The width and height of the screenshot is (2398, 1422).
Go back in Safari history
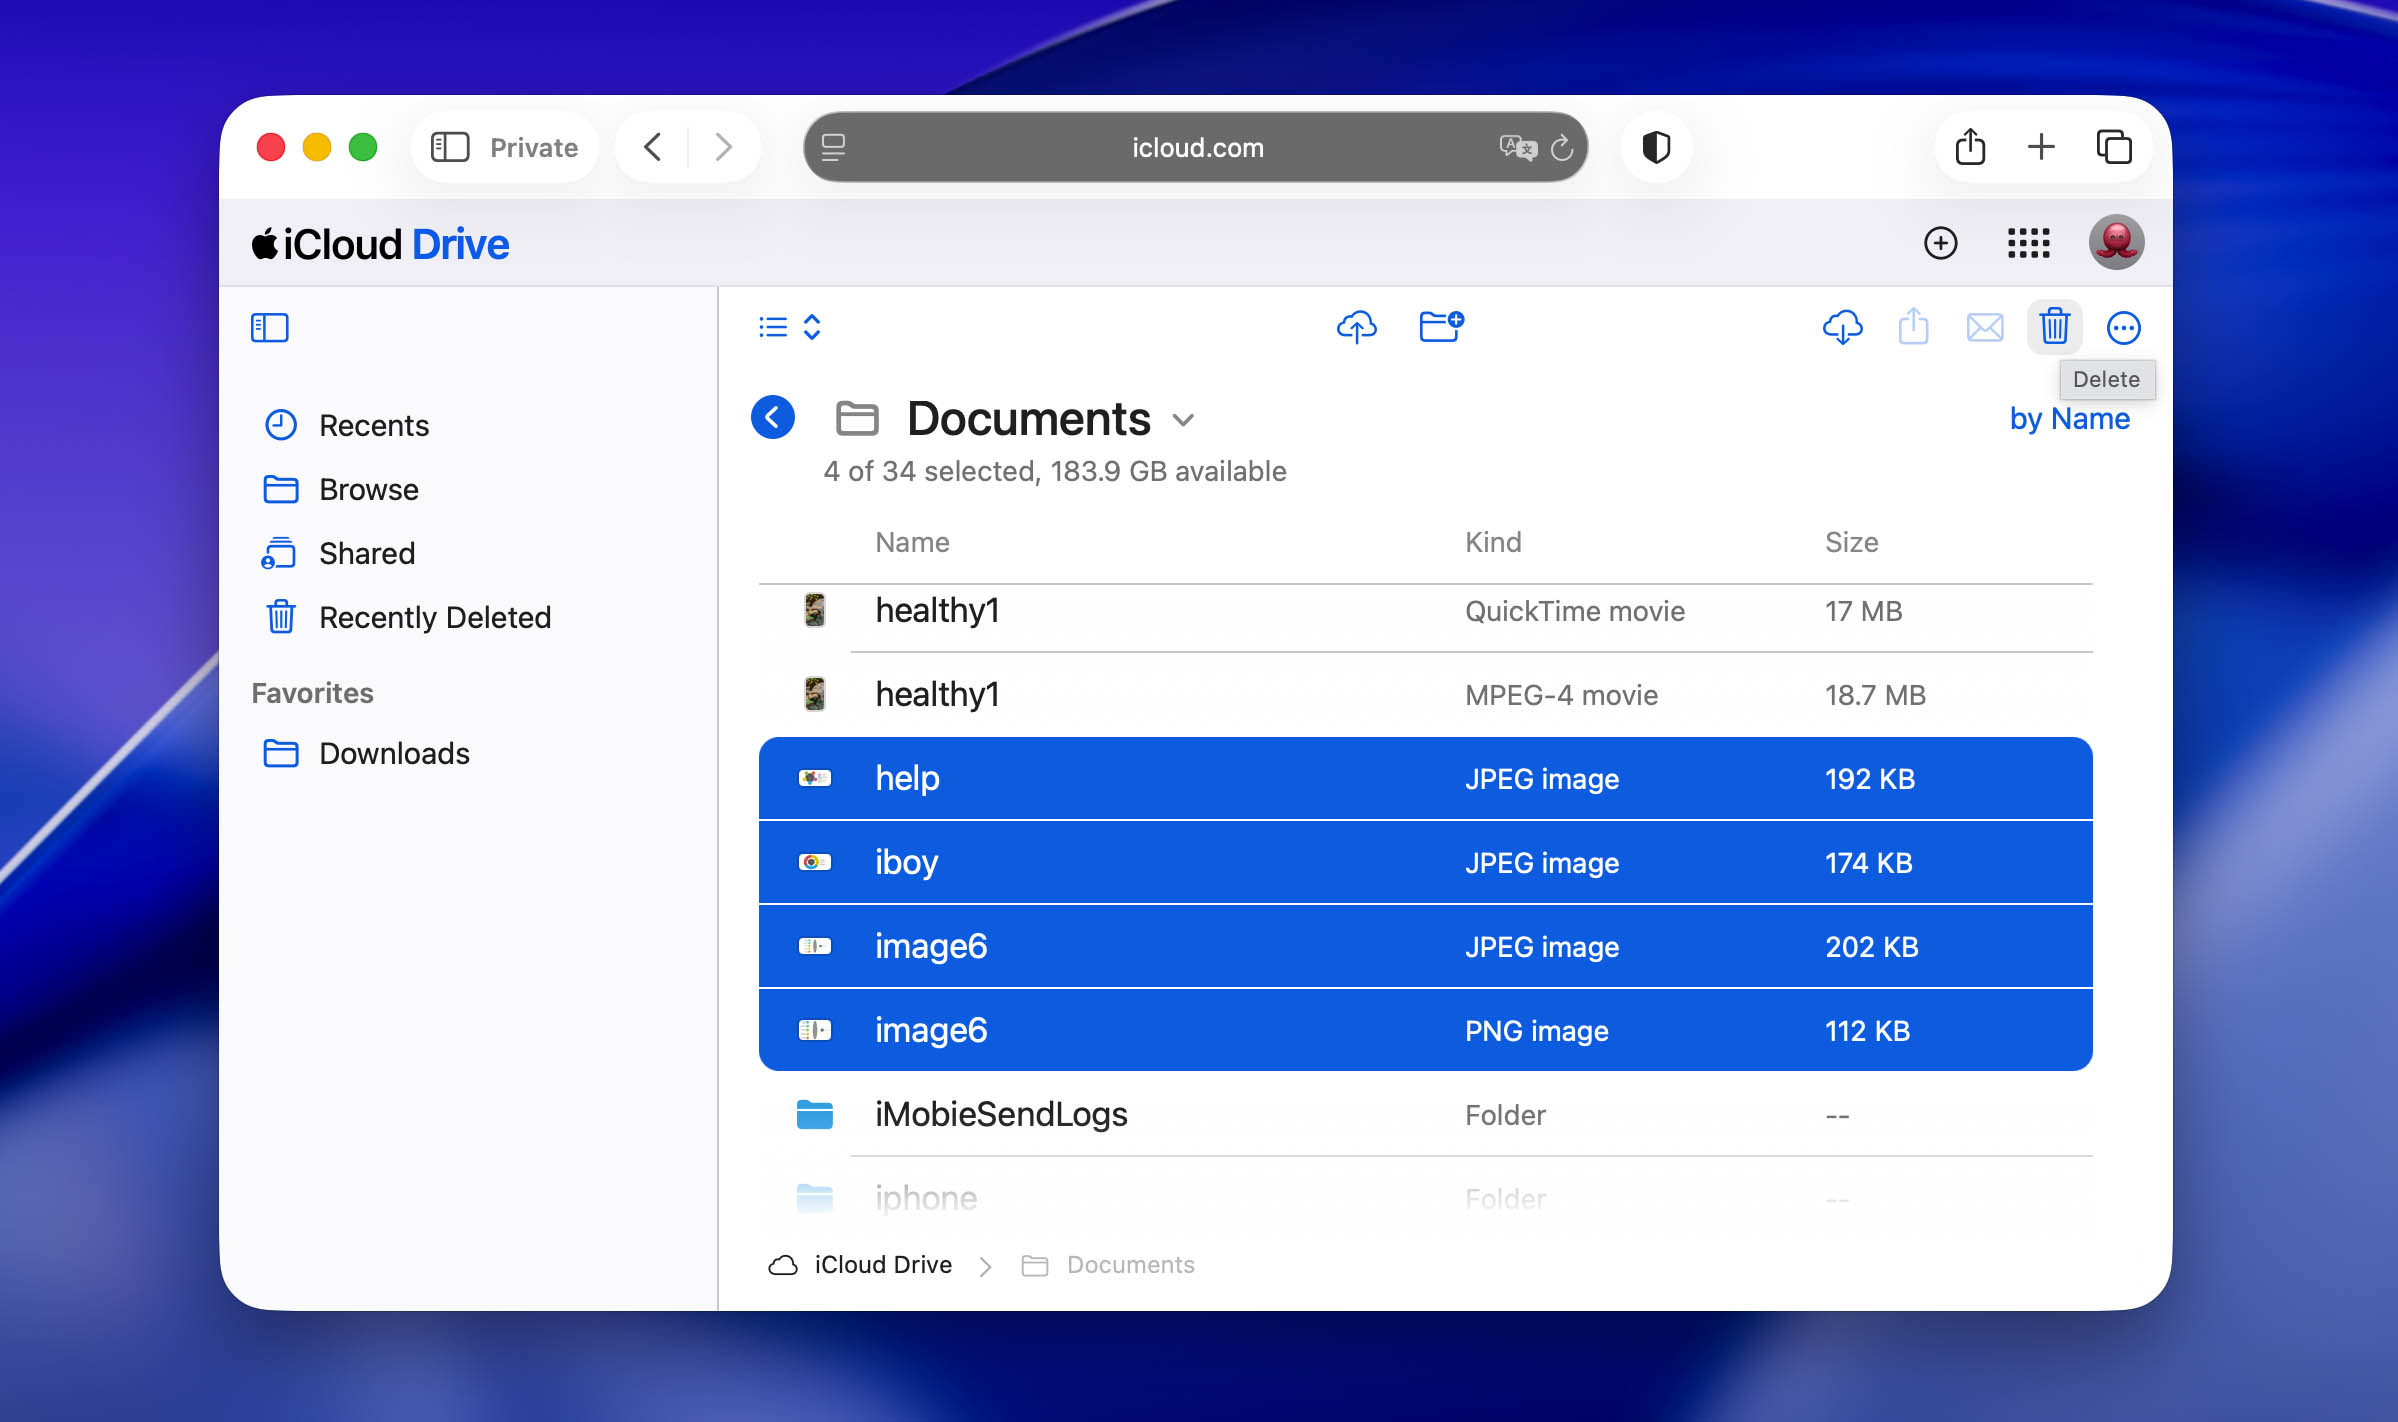click(x=652, y=147)
